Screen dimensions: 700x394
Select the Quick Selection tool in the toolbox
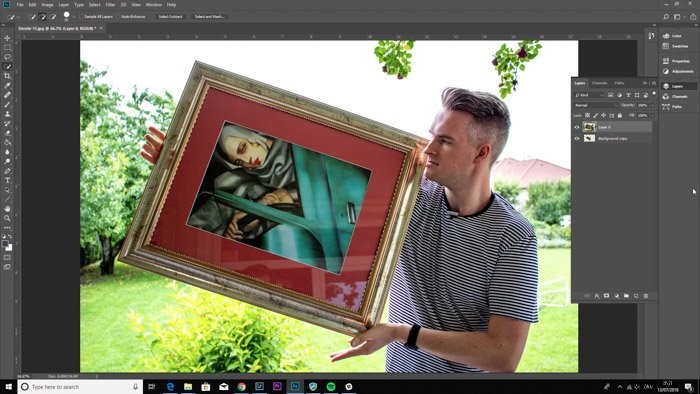click(7, 66)
